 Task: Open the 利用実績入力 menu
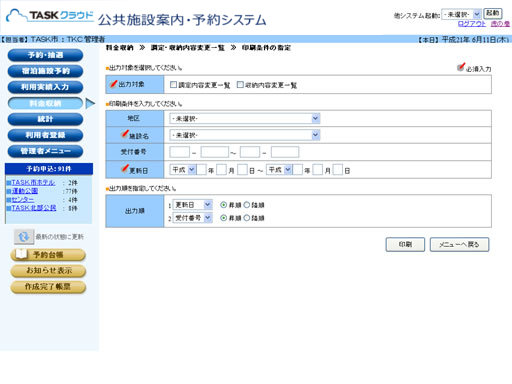(x=45, y=87)
